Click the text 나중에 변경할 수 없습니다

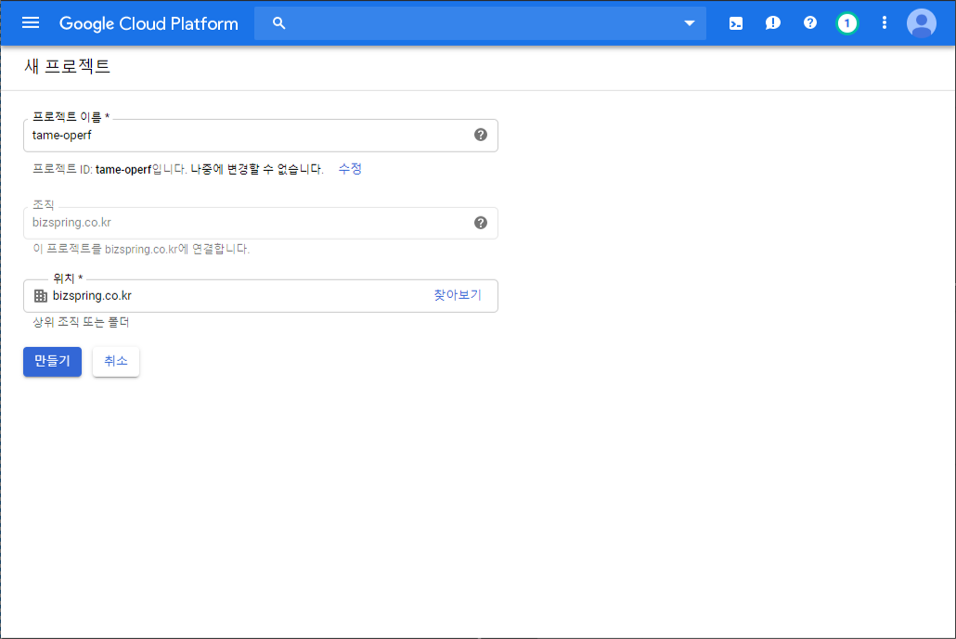coord(257,169)
